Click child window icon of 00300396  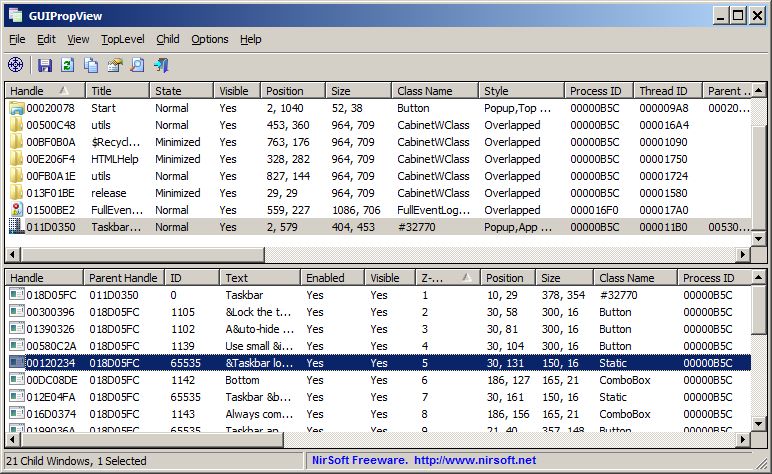tap(17, 312)
